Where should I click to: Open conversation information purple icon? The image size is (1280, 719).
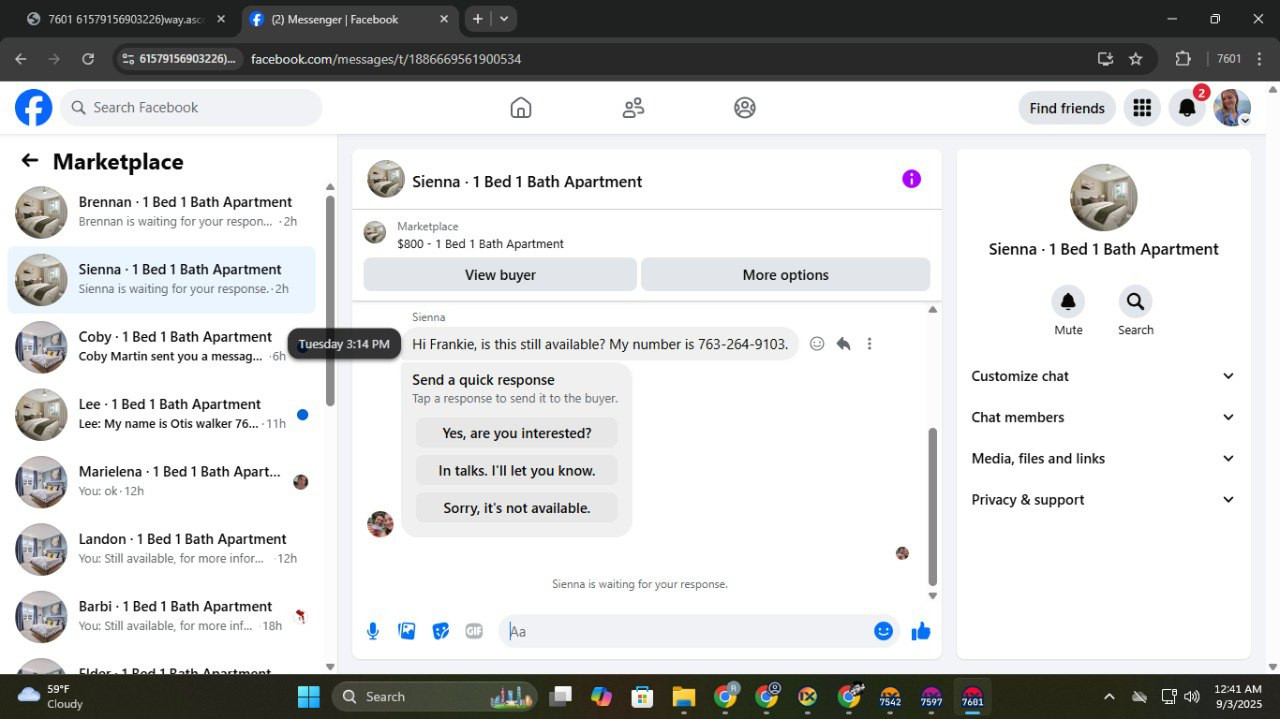click(911, 179)
